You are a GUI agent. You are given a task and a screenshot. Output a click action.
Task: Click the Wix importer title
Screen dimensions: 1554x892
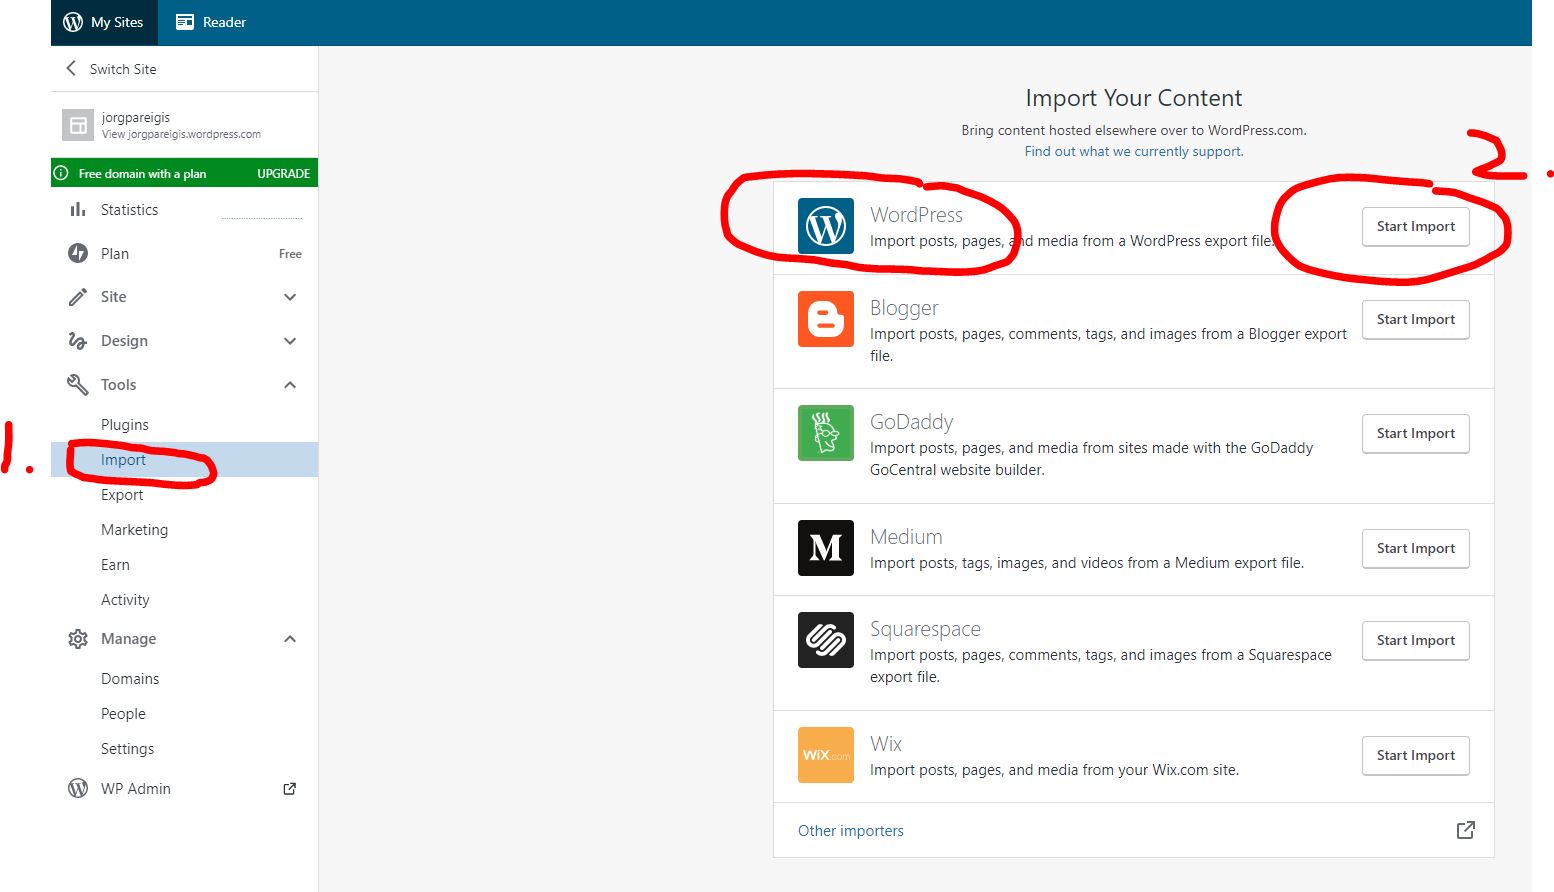coord(886,744)
